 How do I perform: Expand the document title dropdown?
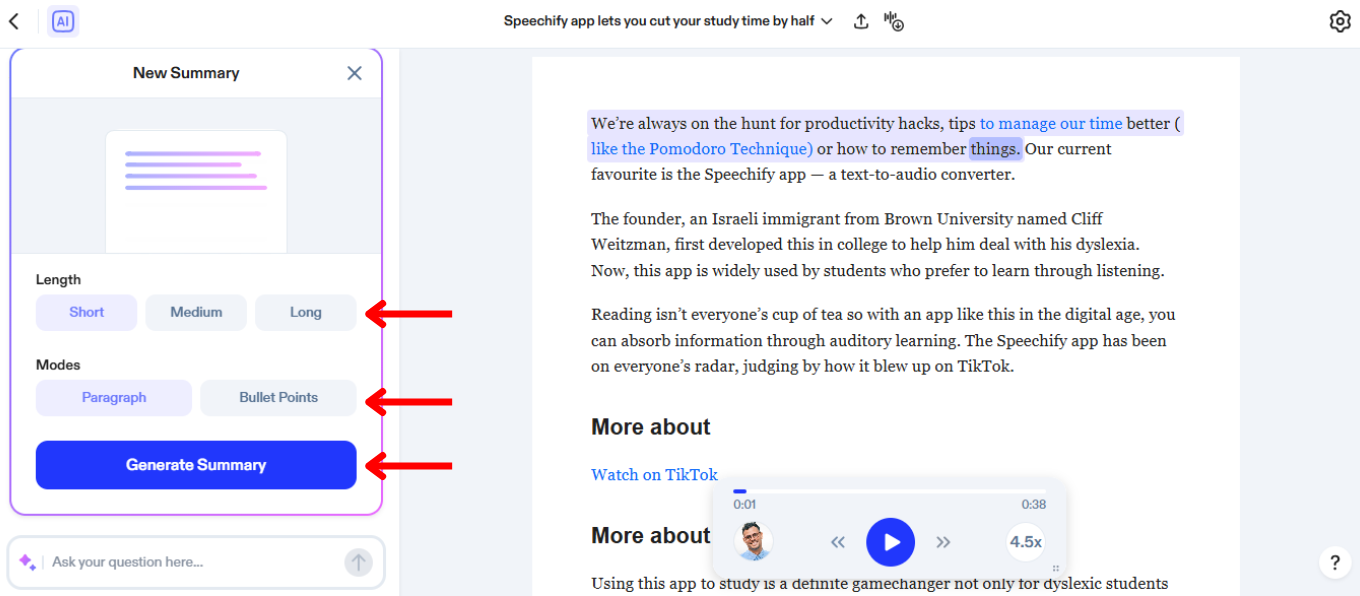[826, 21]
